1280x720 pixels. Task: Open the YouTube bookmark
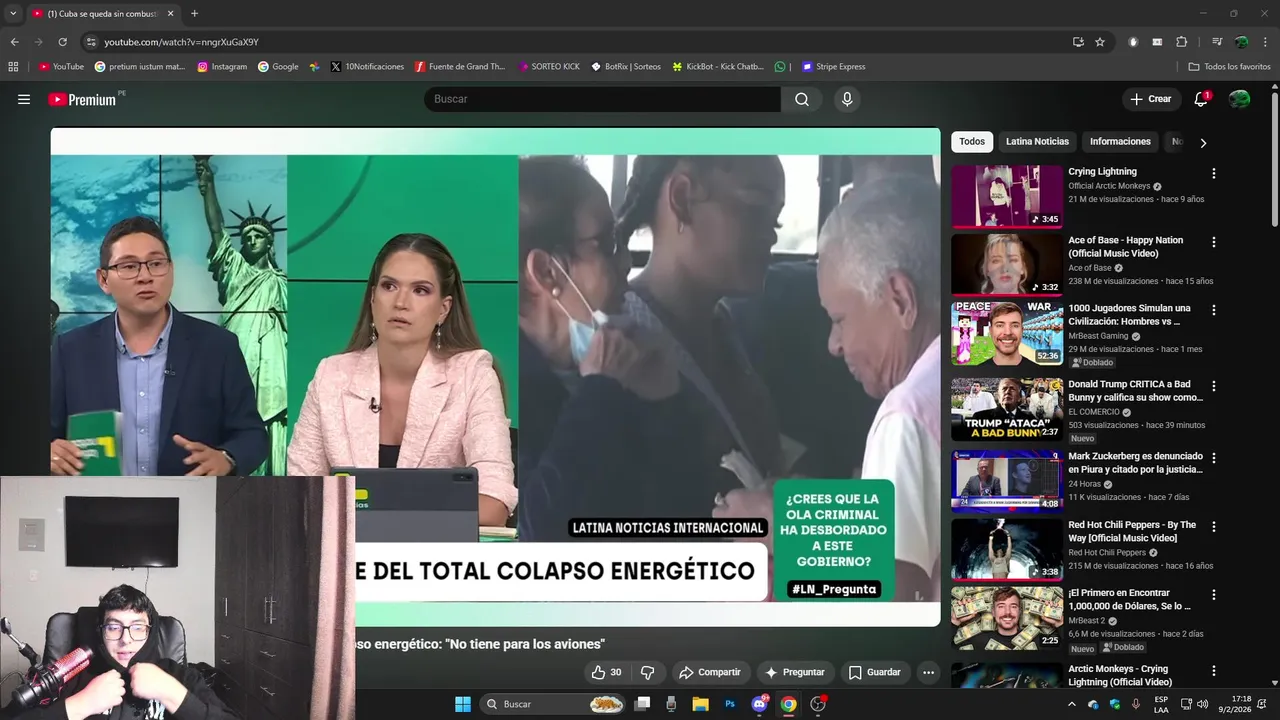tap(61, 67)
